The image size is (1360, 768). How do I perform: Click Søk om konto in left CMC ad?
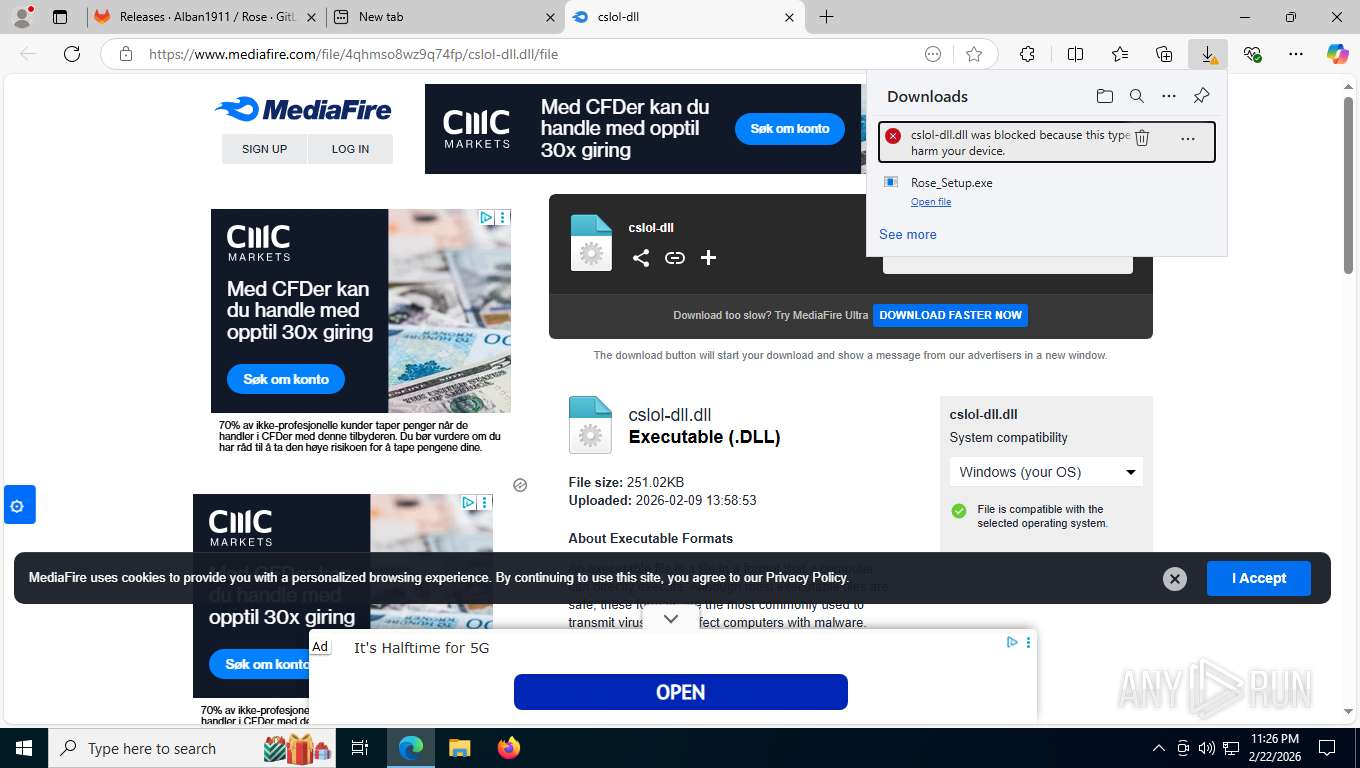click(286, 379)
